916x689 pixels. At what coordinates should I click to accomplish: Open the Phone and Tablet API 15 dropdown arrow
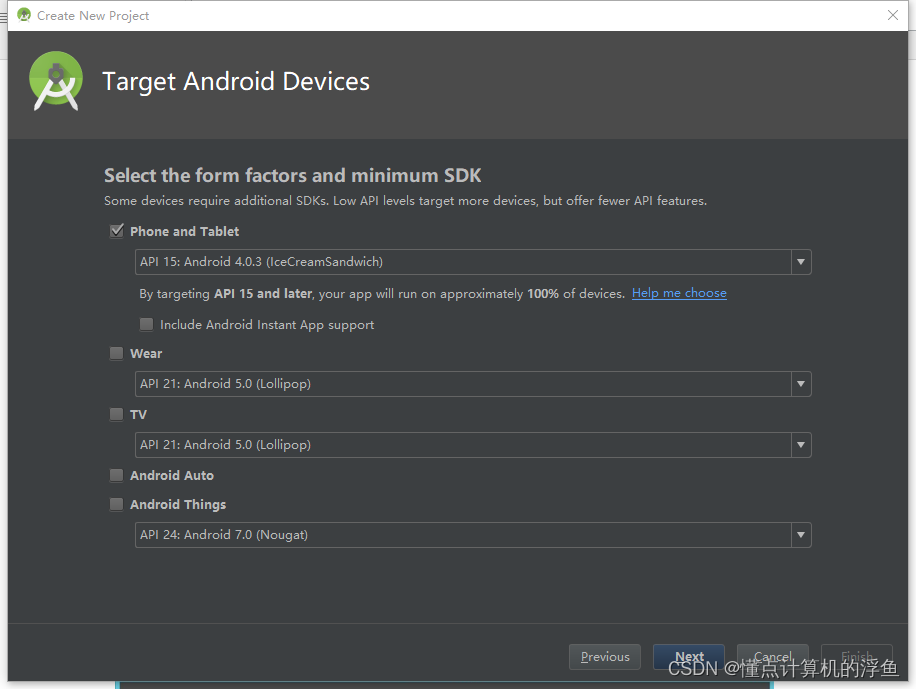coord(801,262)
